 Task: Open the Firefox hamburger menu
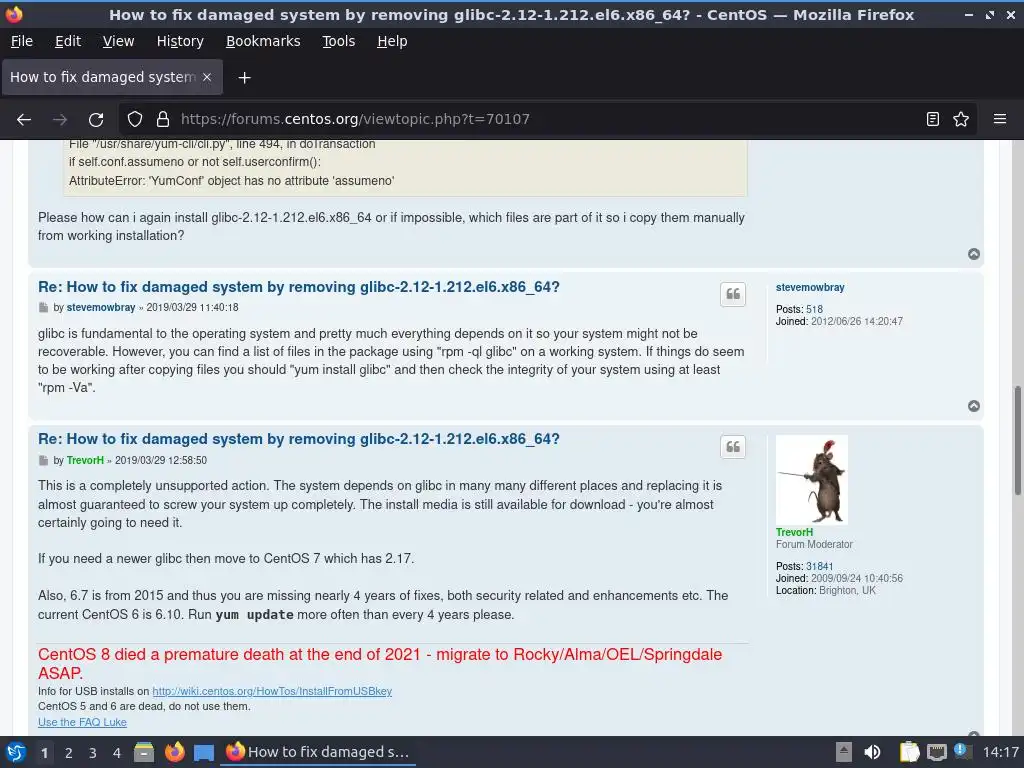(1000, 120)
